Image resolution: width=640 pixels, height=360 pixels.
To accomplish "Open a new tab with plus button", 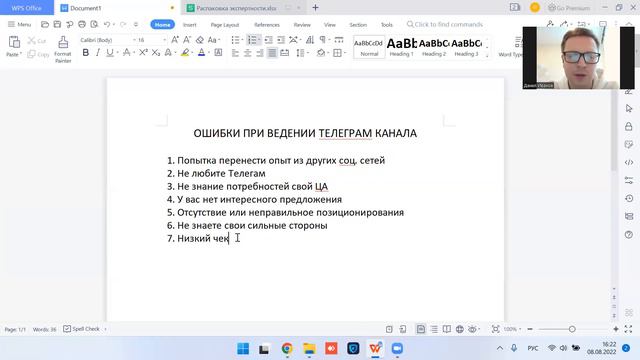I will 316,8.
